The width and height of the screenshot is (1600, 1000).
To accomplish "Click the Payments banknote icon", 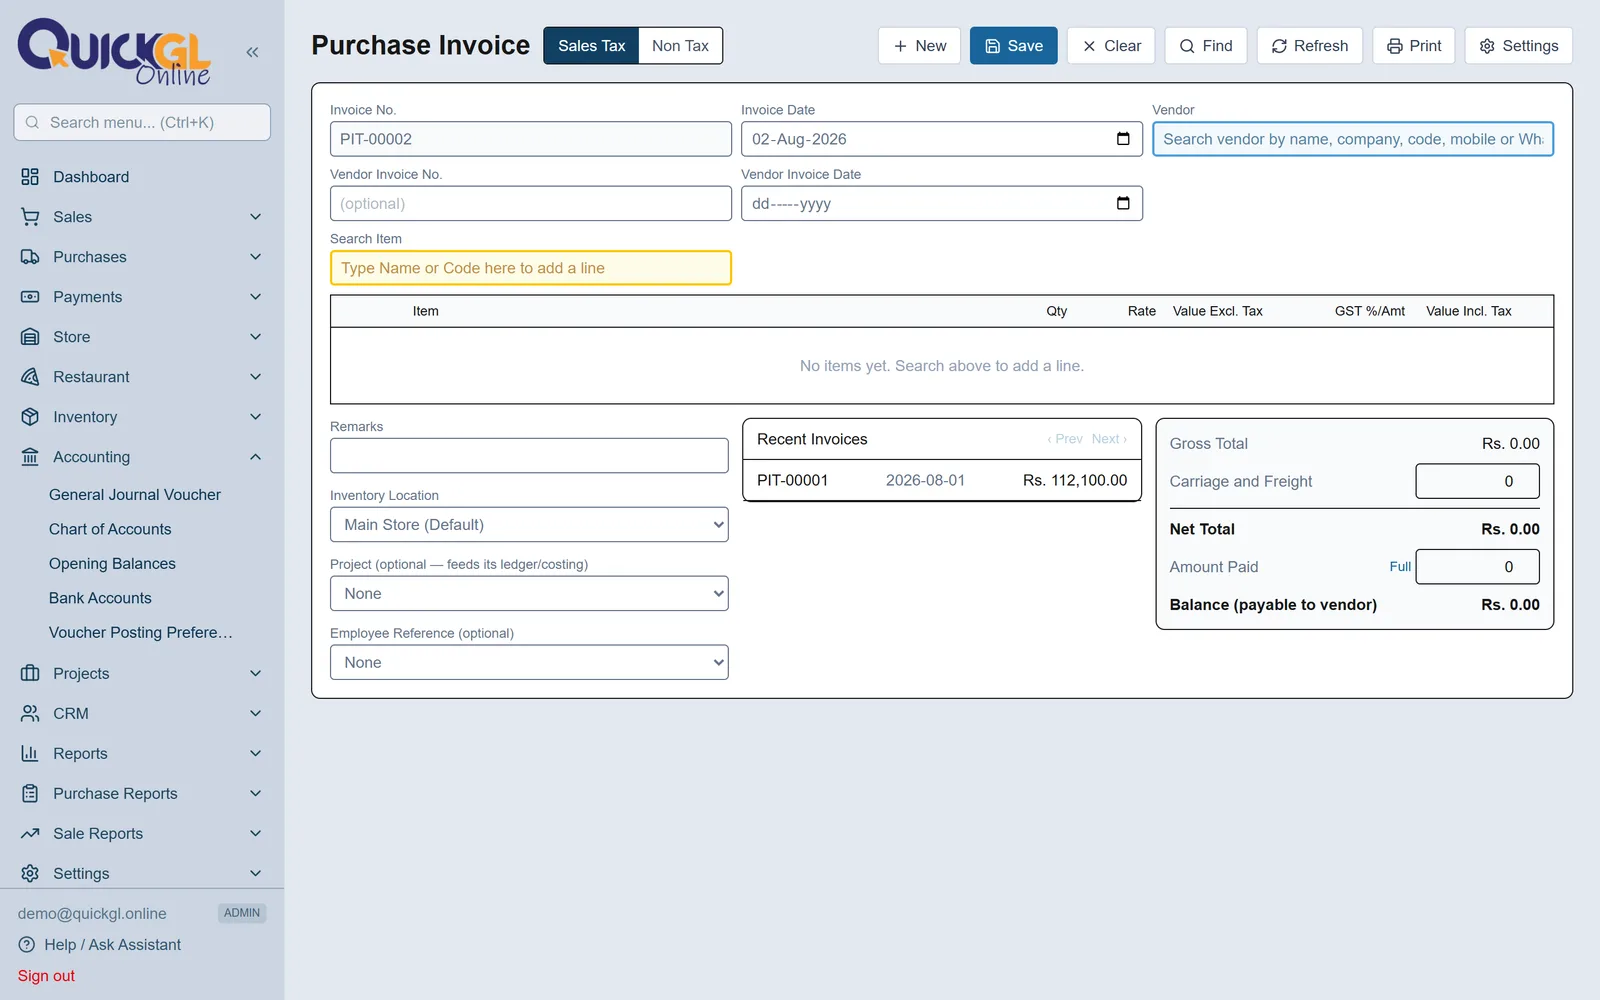I will coord(30,297).
